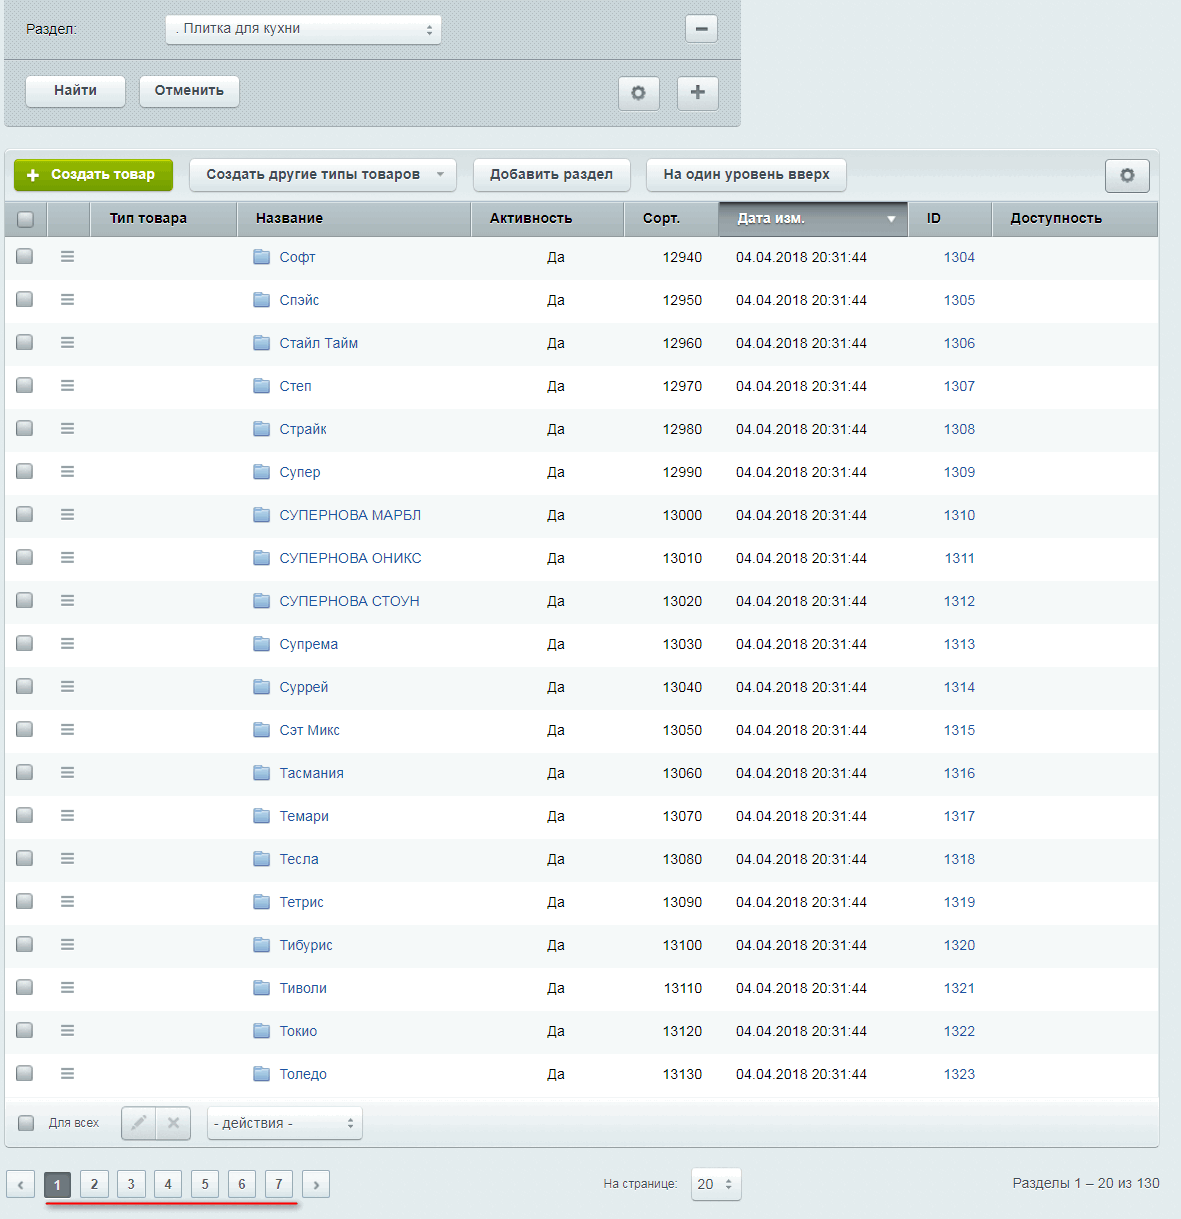Click the filter settings gear icon
The width and height of the screenshot is (1181, 1219).
[638, 93]
